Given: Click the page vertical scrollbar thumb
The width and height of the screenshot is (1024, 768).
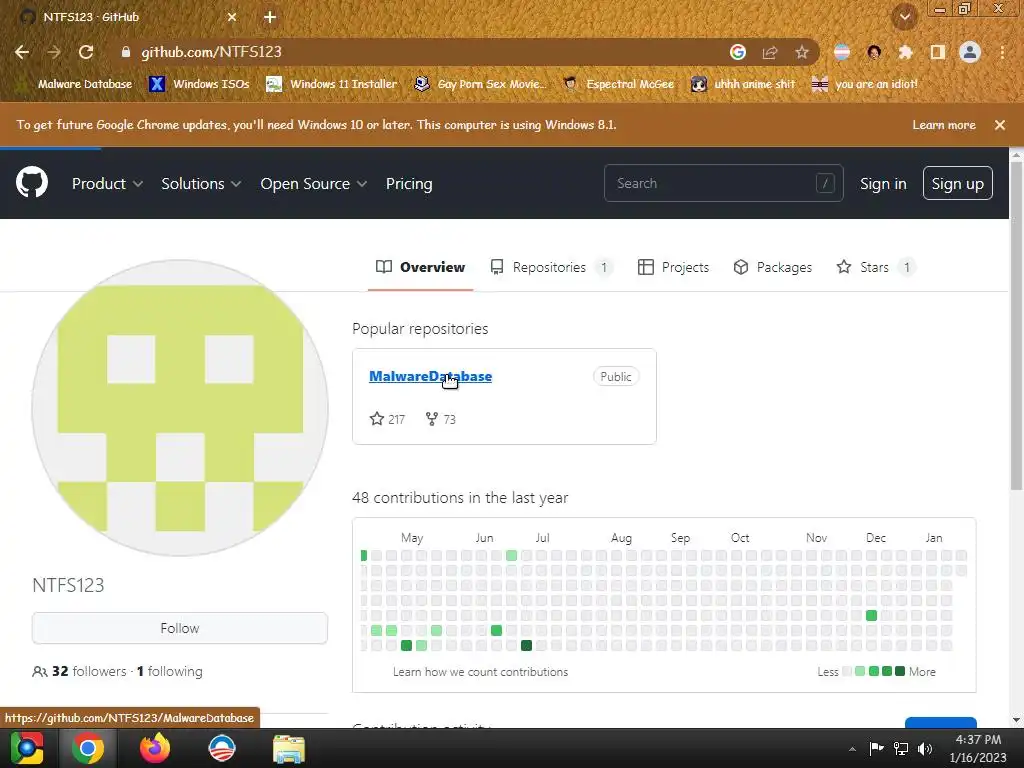Looking at the screenshot, I should [x=1016, y=327].
